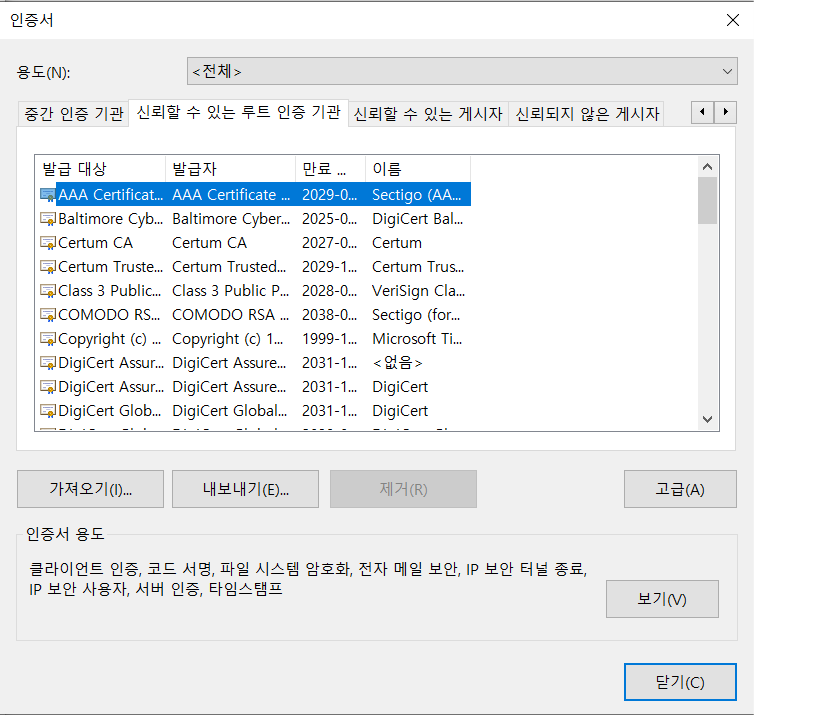This screenshot has height=715, width=831.
Task: Open the 신뢰되지 않은 게시자 tab
Action: coord(587,113)
